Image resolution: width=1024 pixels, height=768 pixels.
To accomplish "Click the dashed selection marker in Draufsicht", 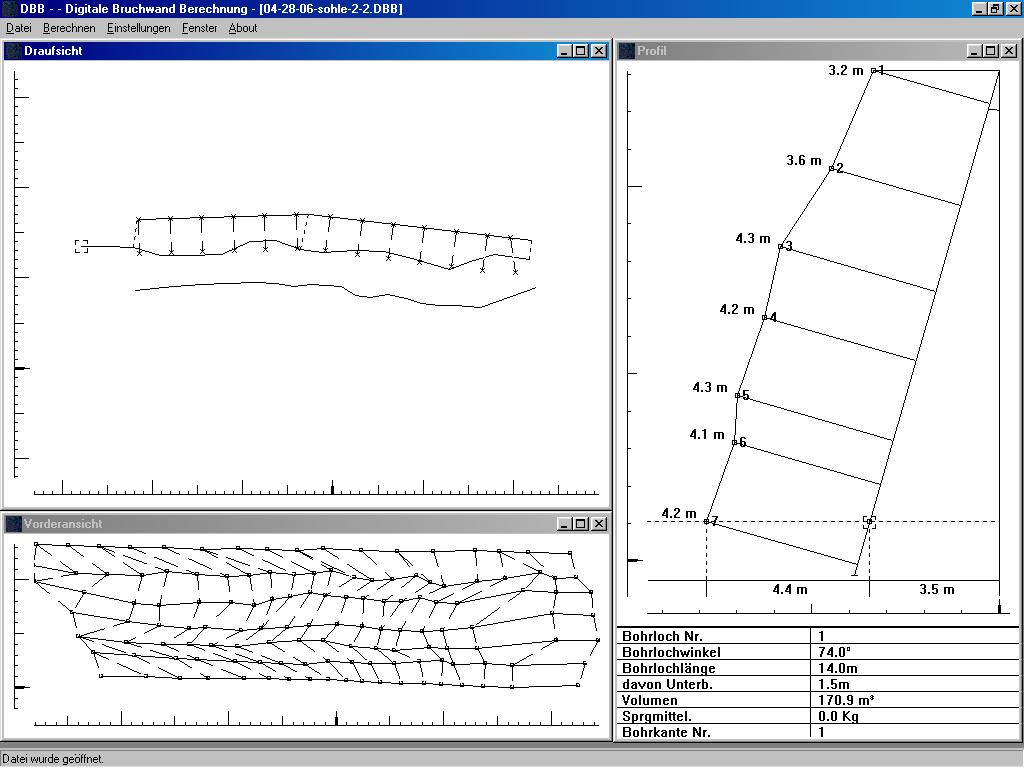I will [x=81, y=246].
